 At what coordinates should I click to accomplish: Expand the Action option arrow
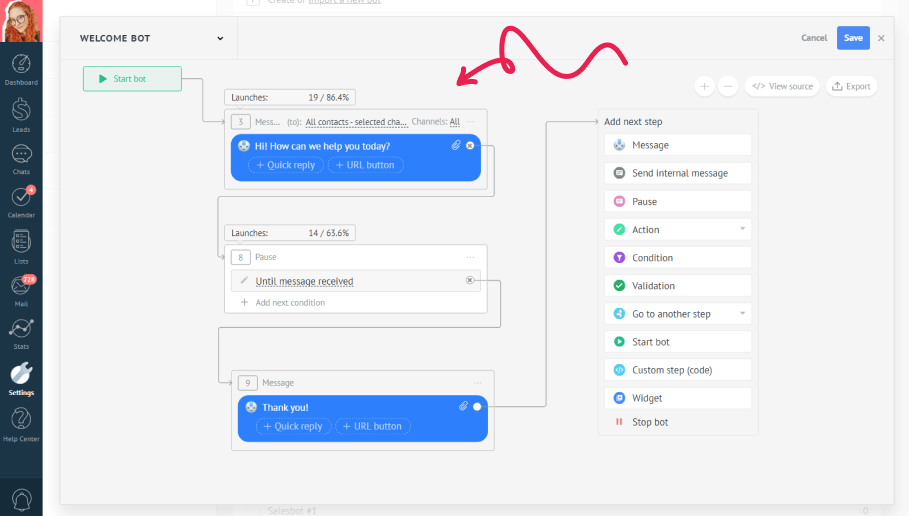(743, 229)
